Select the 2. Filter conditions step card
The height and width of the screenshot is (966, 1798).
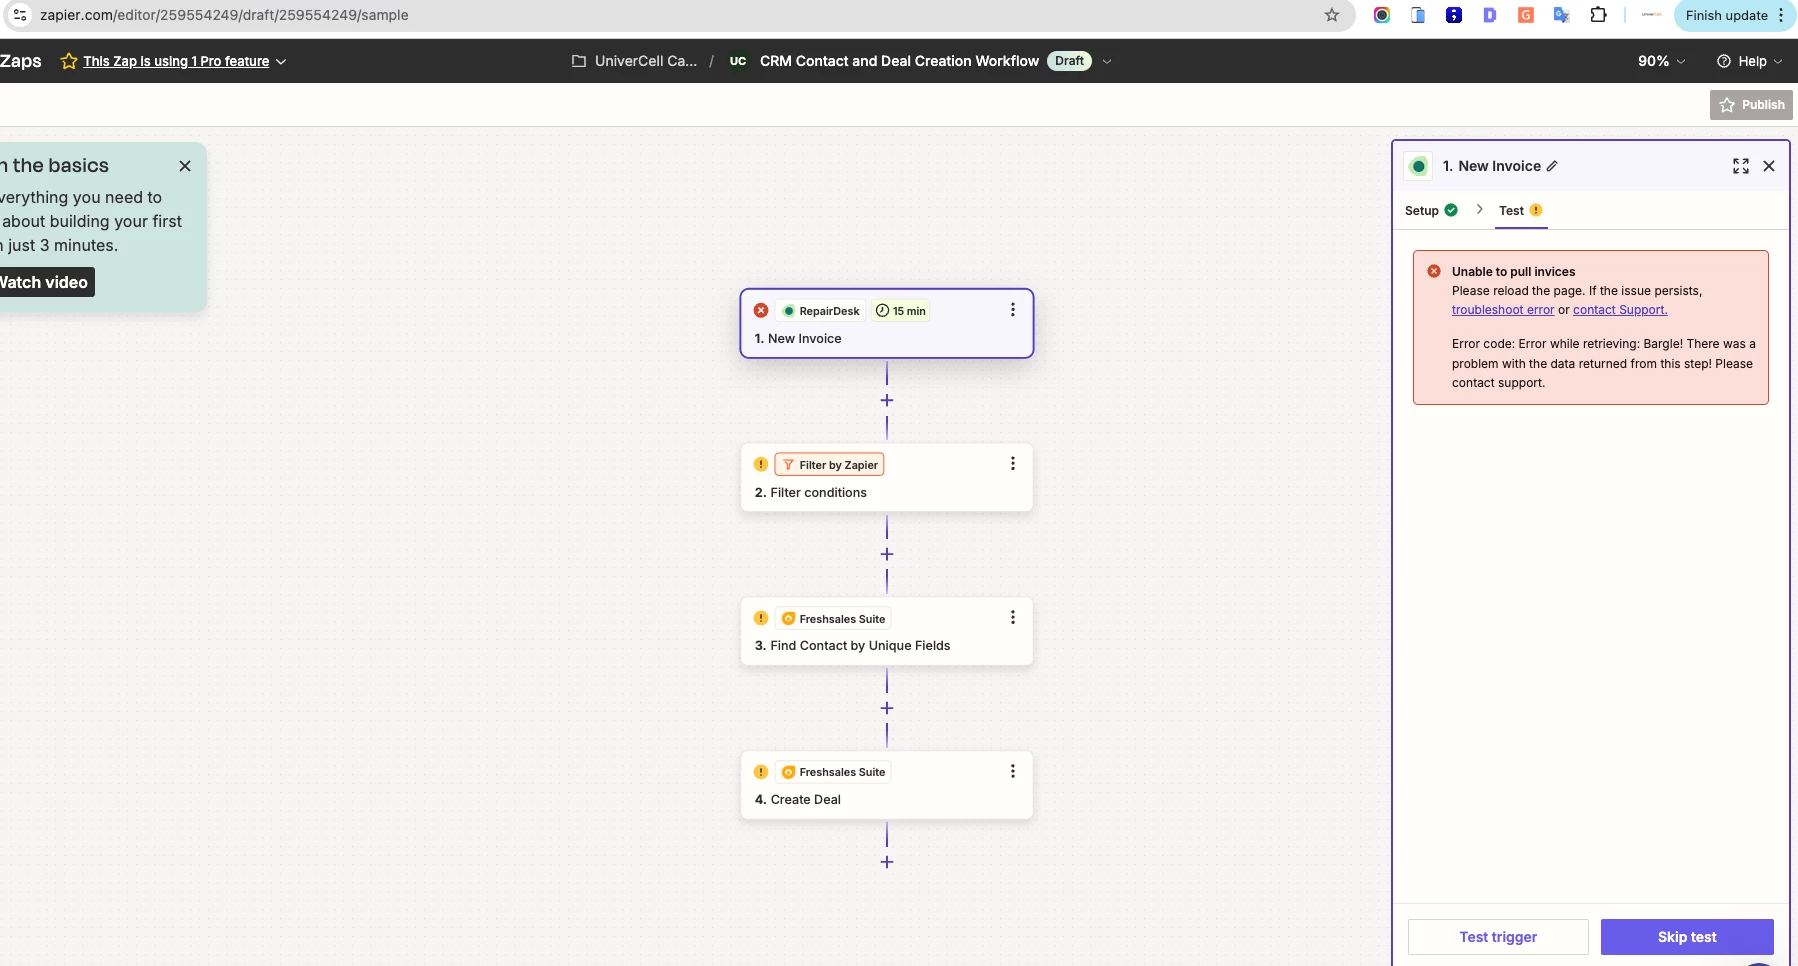point(886,477)
